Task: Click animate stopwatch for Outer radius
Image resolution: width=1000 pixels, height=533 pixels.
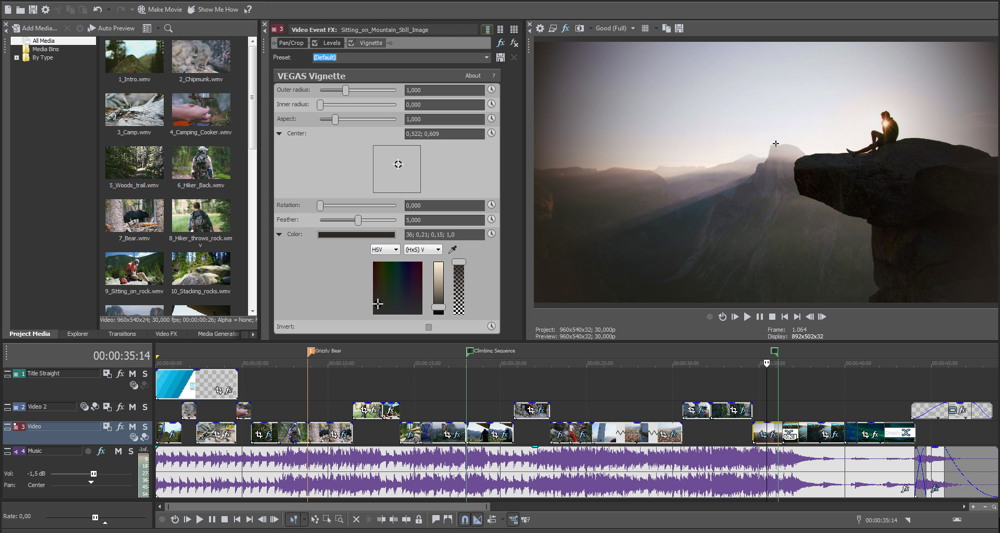Action: 492,90
